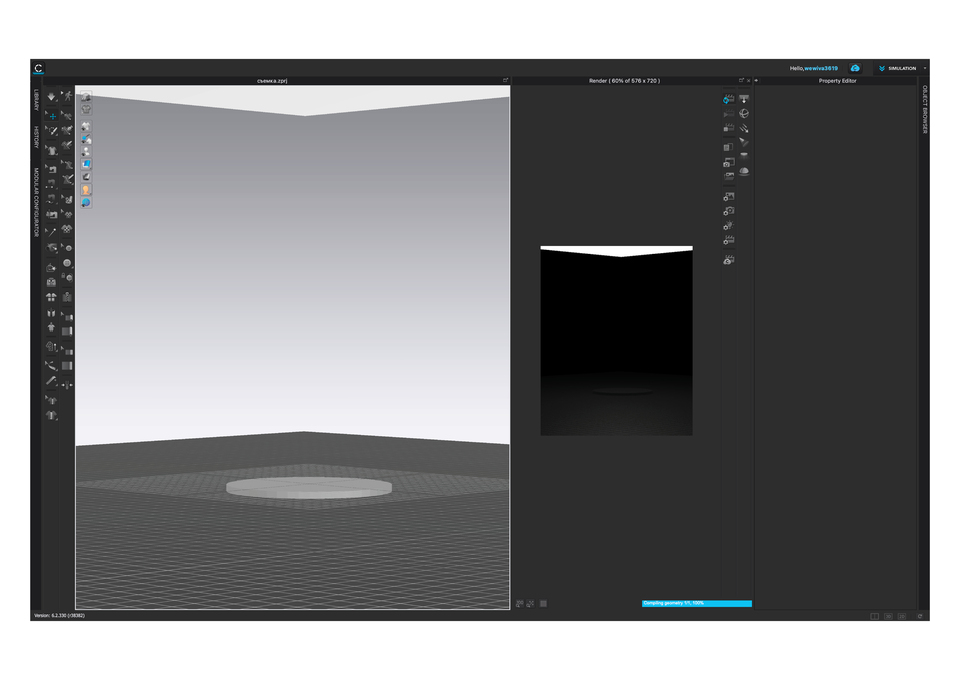Screen dimensions: 960x680
Task: Click the round platform disc in 3D view
Action: click(x=309, y=488)
